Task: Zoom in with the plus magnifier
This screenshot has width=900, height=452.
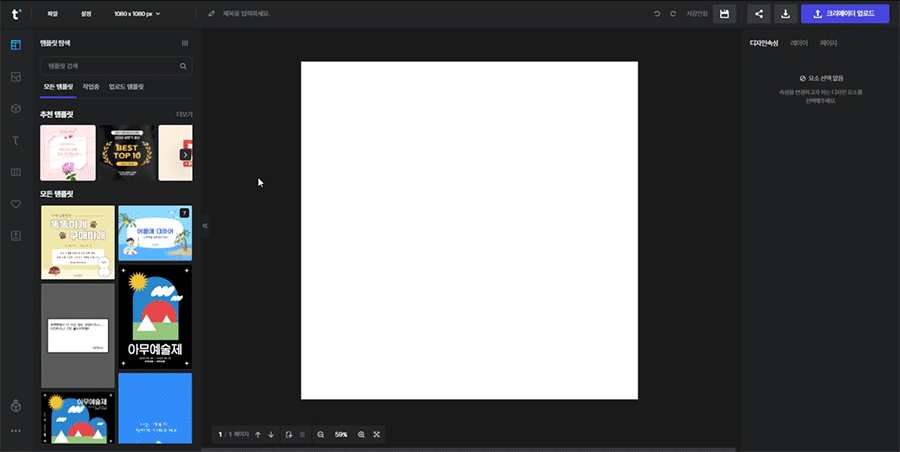Action: tap(361, 435)
